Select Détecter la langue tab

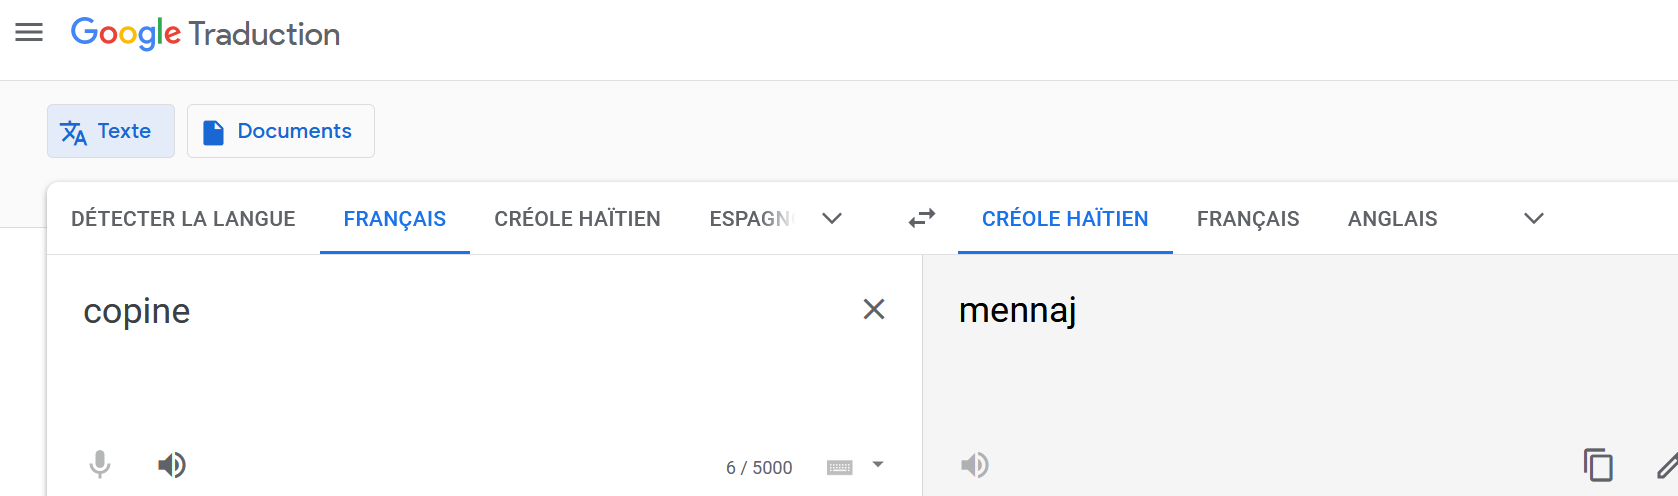click(183, 219)
